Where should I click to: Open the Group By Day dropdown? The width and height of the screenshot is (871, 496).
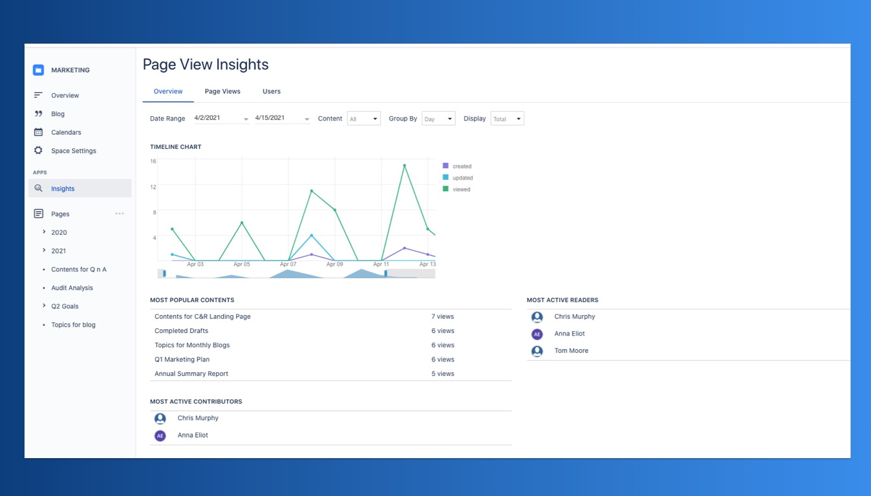[x=438, y=119]
